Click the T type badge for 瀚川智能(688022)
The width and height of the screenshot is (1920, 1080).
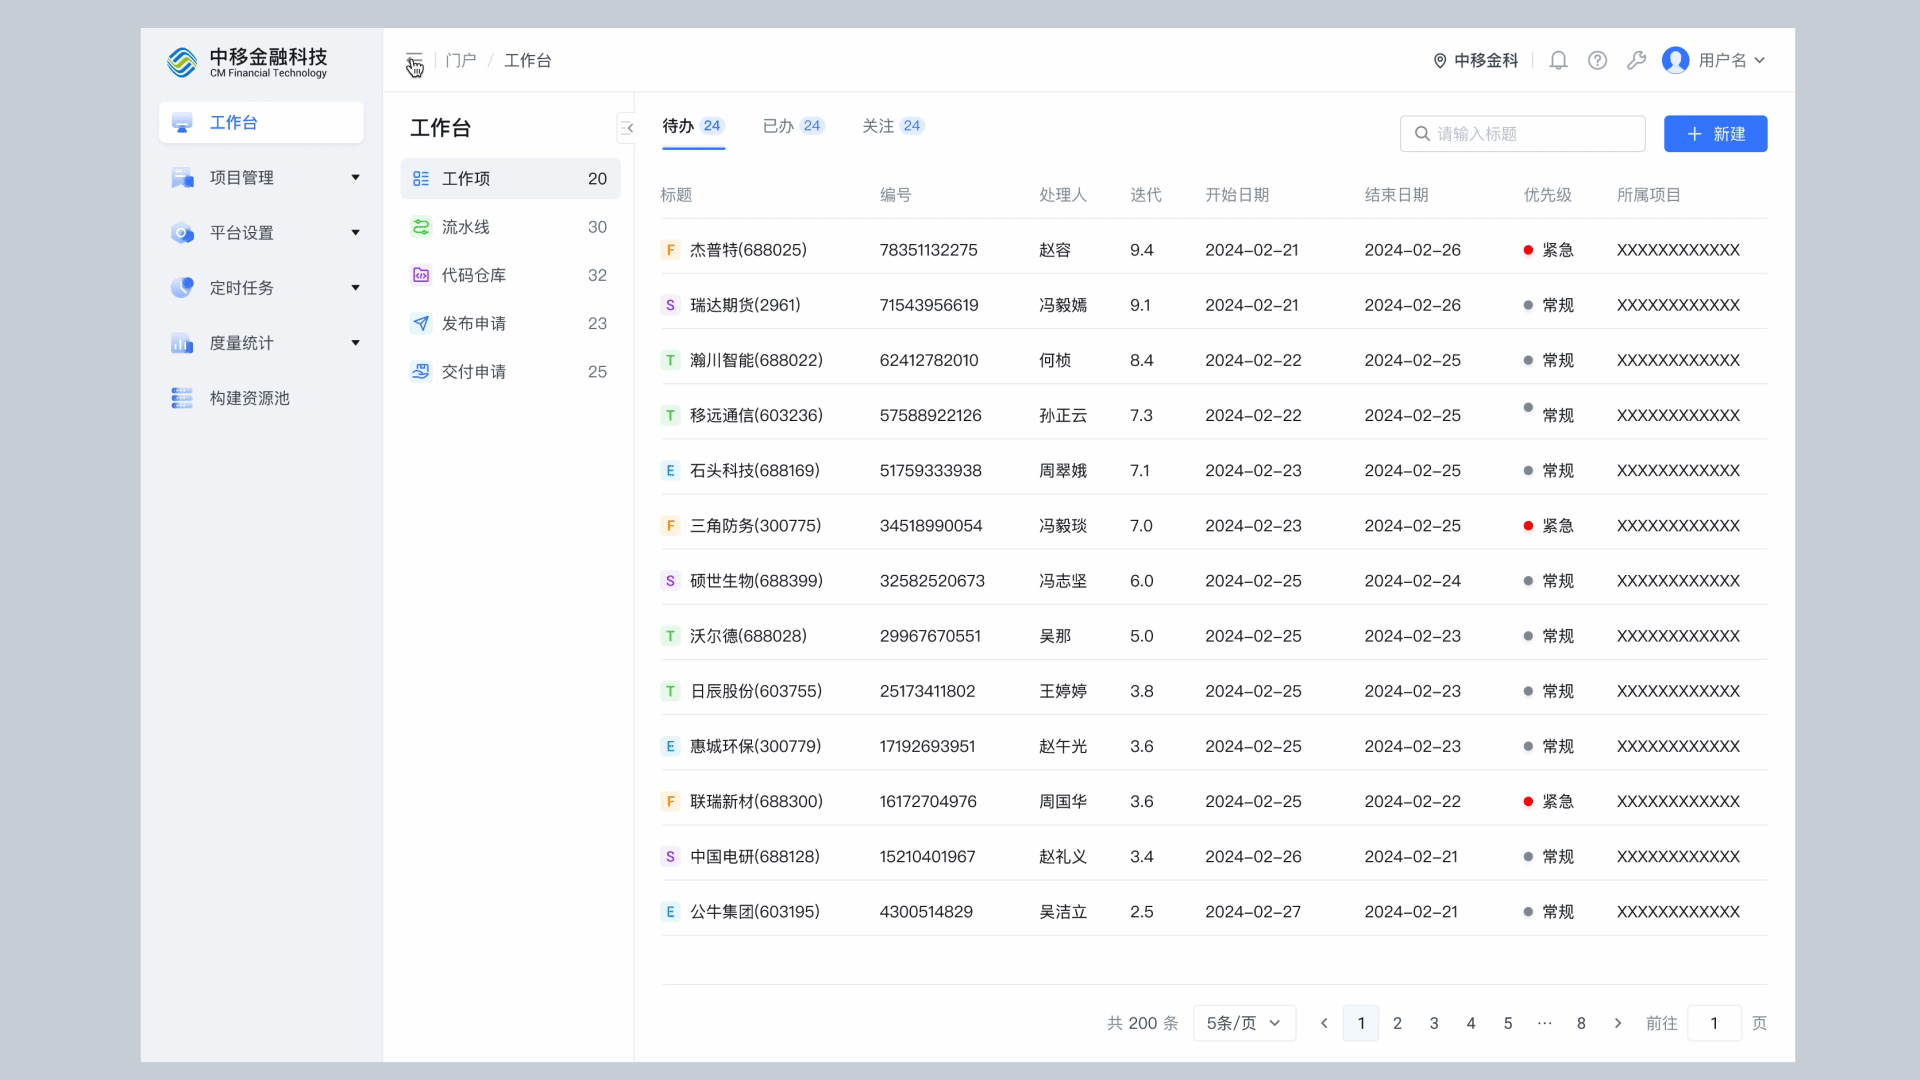[670, 360]
